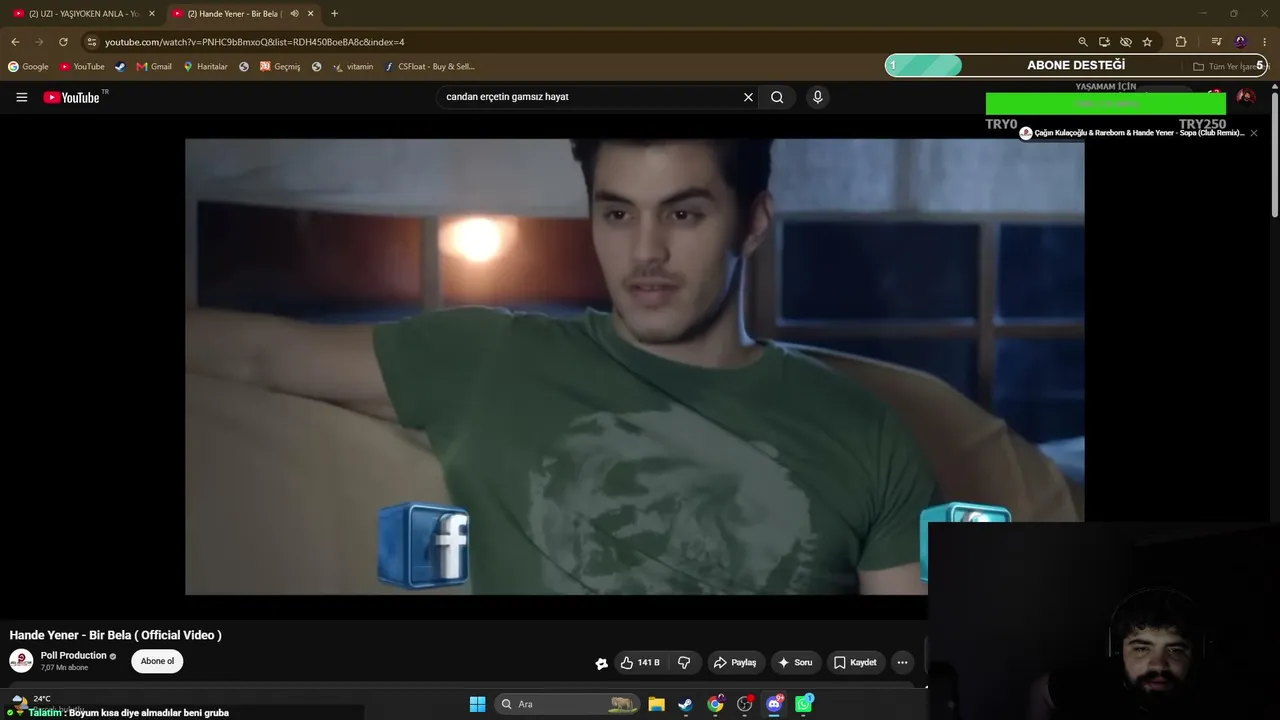Open the Hande Yener - Bir Bela video title
This screenshot has width=1280, height=720.
coord(115,635)
